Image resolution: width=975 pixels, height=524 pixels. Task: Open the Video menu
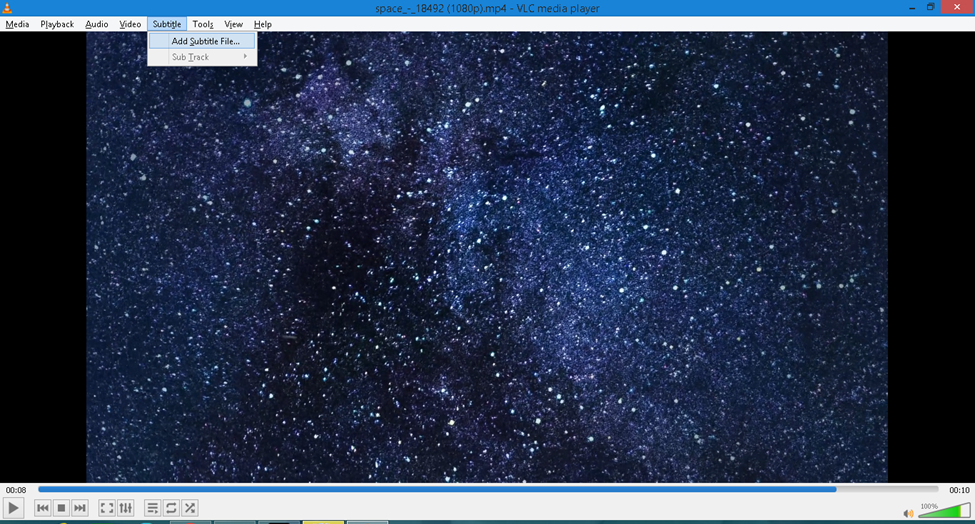[x=130, y=24]
